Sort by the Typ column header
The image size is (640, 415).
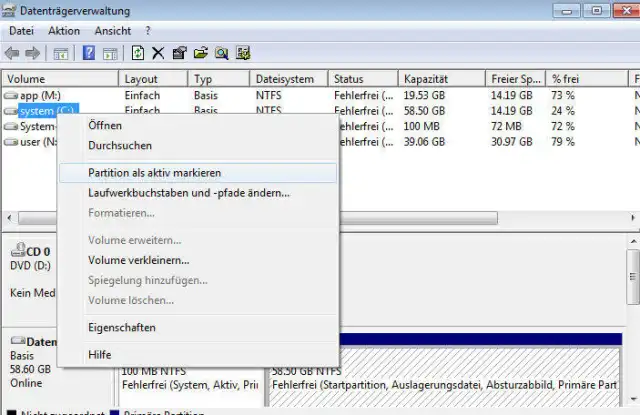219,79
